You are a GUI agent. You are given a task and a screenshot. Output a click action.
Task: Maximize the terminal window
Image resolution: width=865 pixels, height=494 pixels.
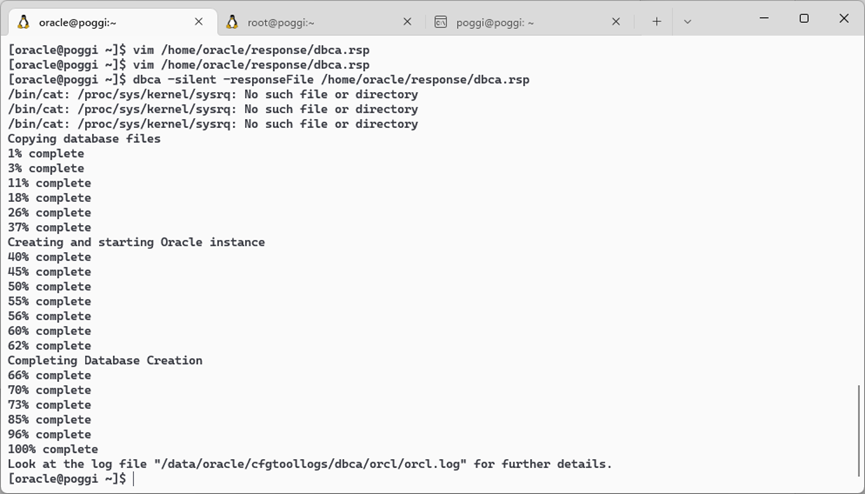pos(803,18)
